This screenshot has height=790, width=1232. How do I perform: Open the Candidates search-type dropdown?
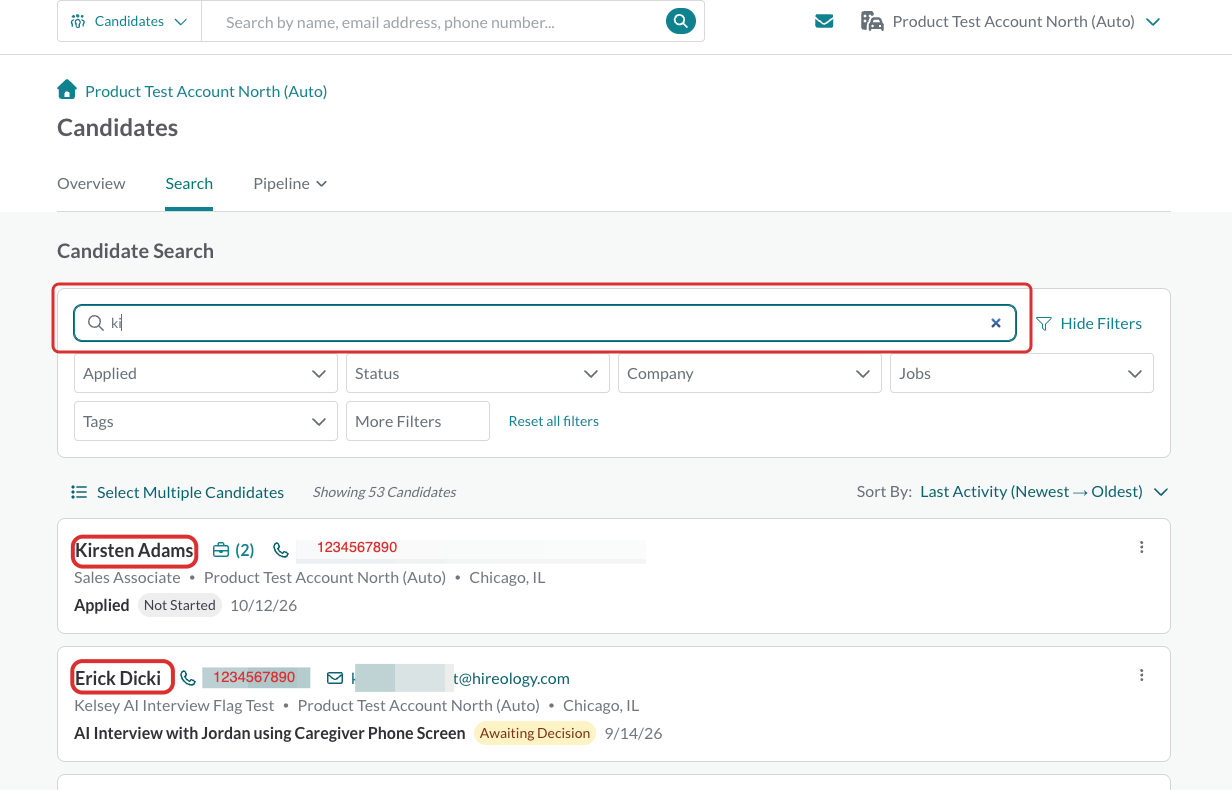click(129, 21)
